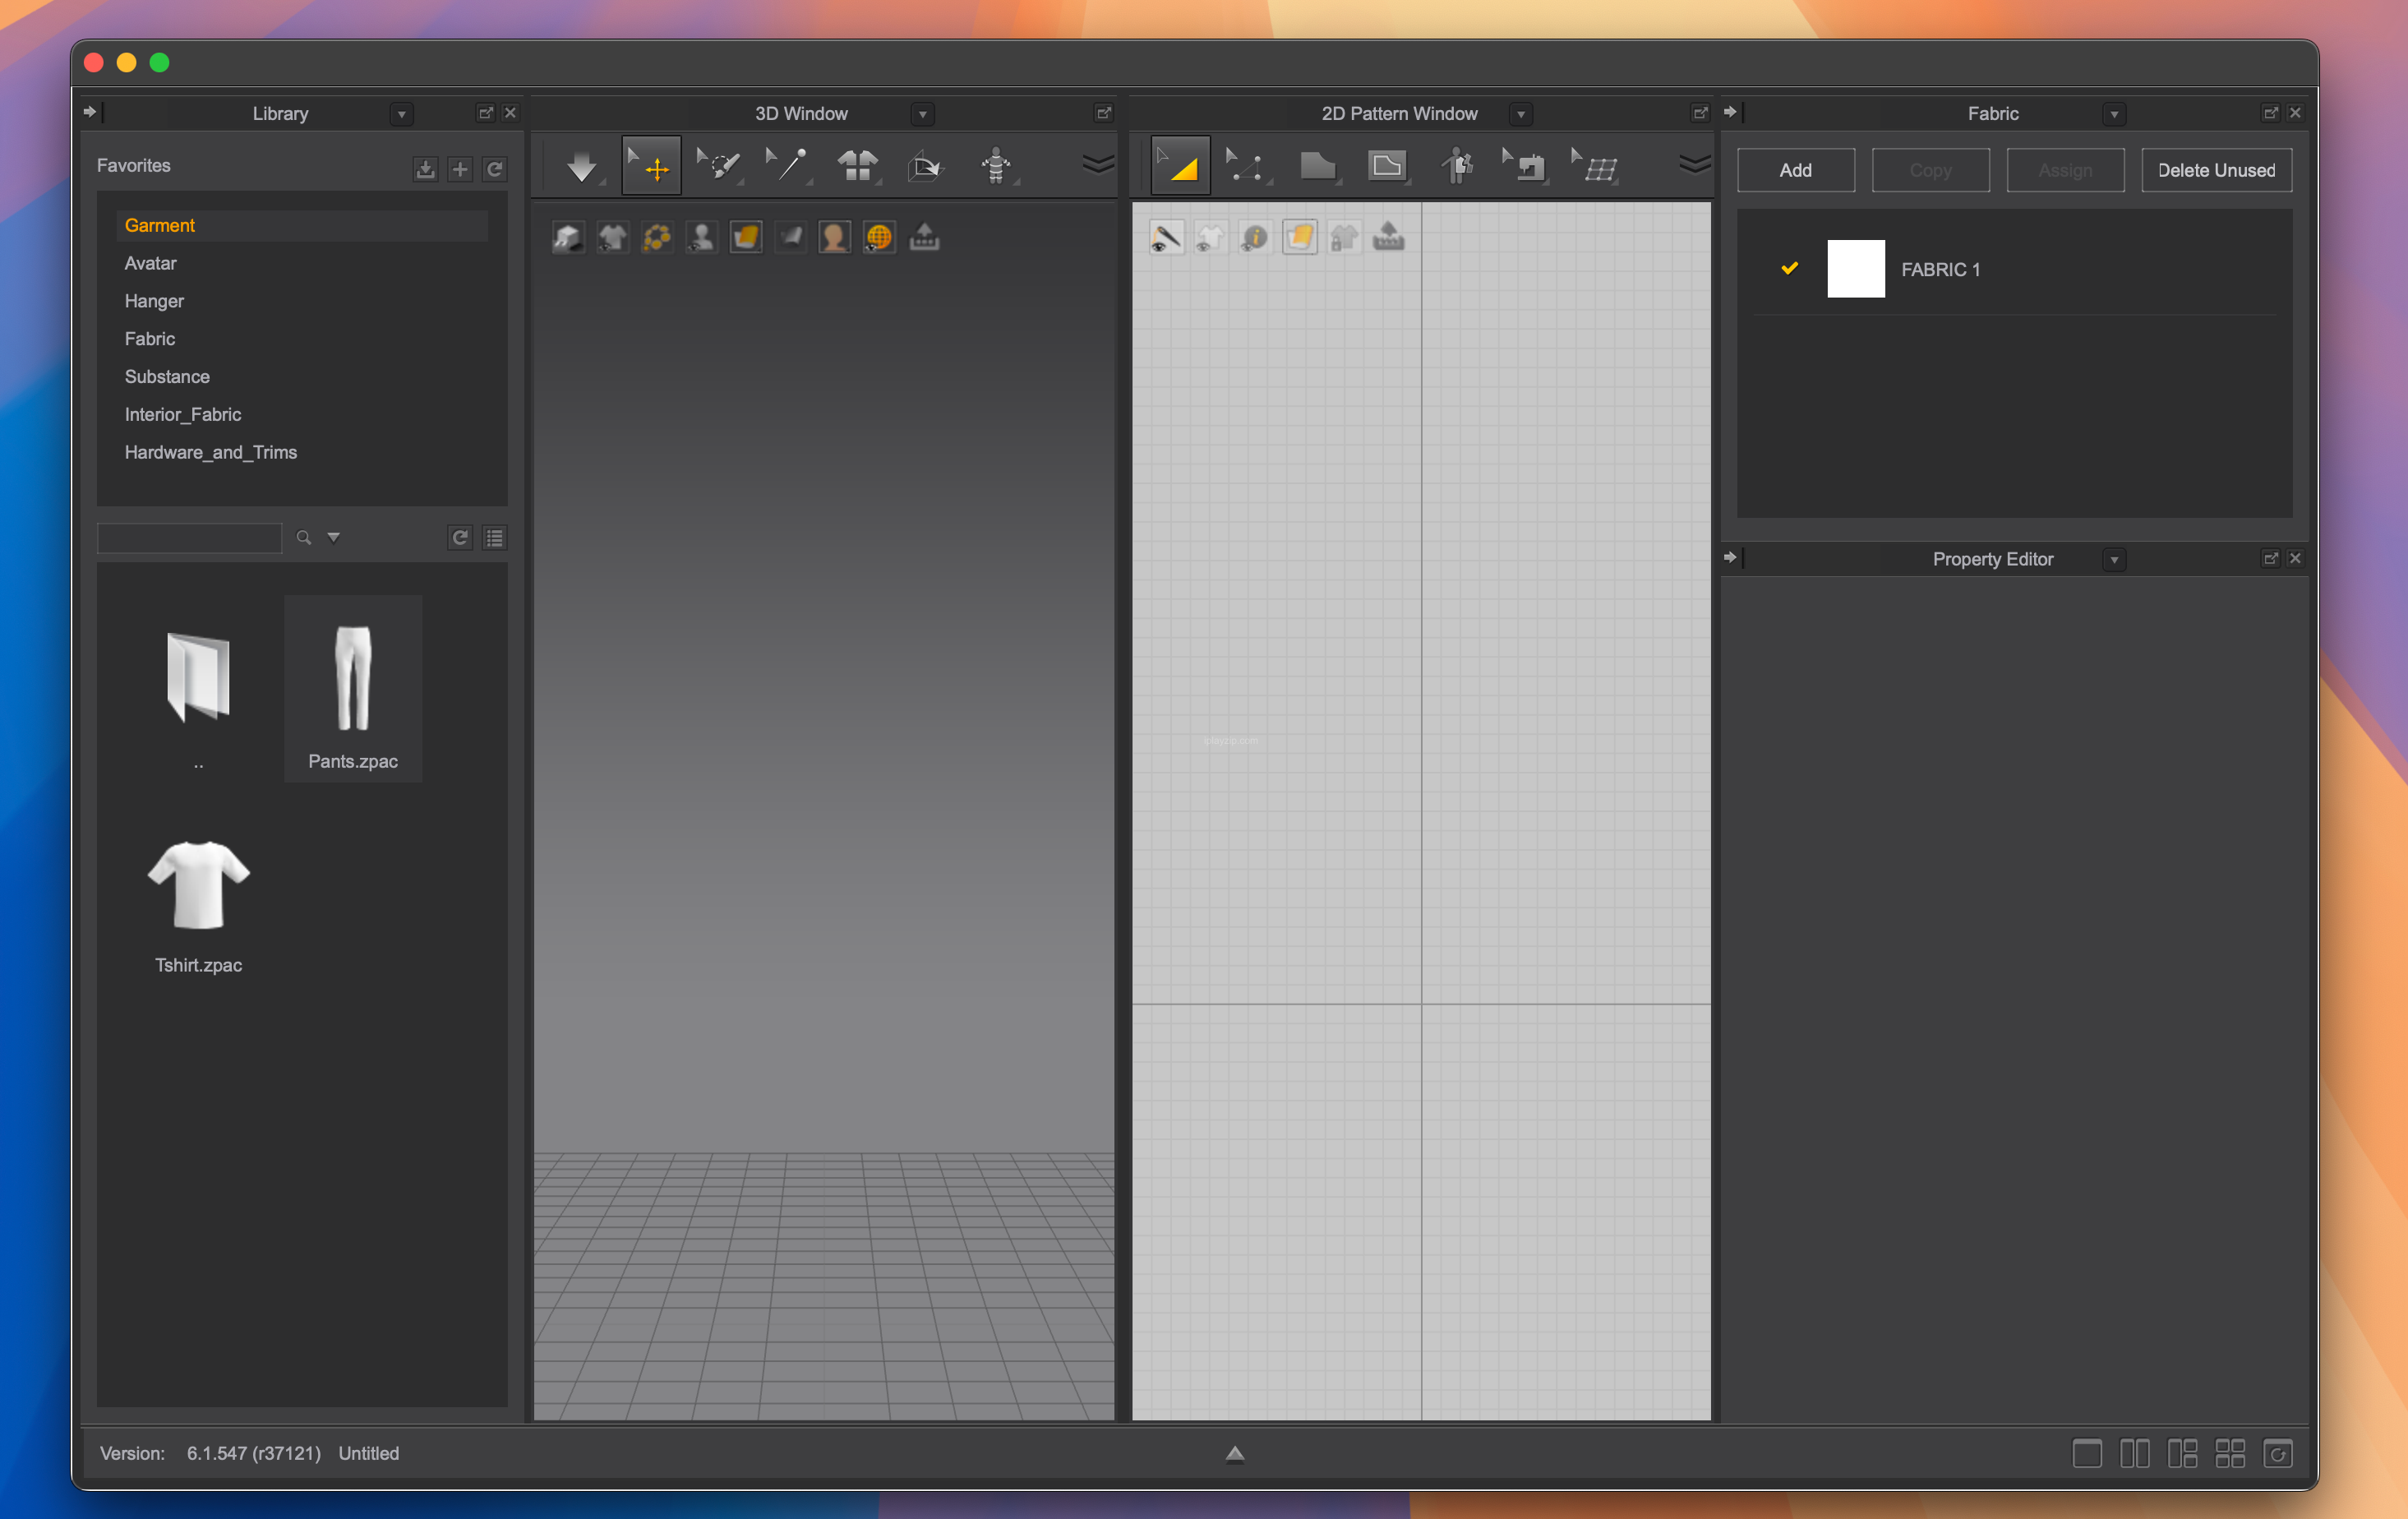The width and height of the screenshot is (2408, 1519).
Task: Pick the pin needle tool in 3D toolbar
Action: pyautogui.click(x=787, y=166)
